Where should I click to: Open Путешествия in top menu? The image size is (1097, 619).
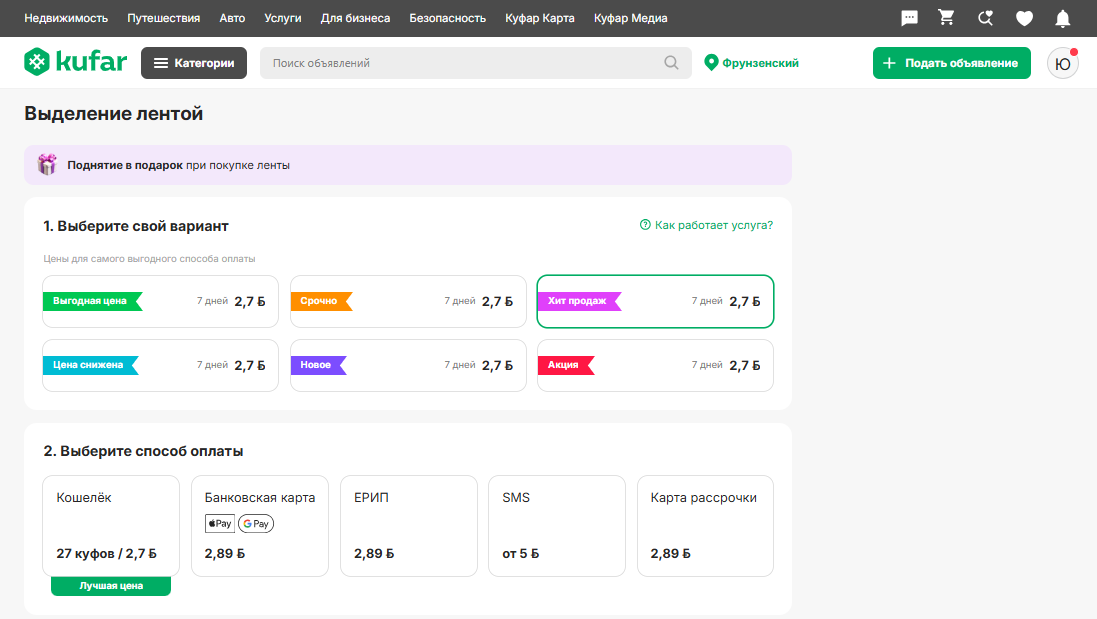click(x=164, y=18)
